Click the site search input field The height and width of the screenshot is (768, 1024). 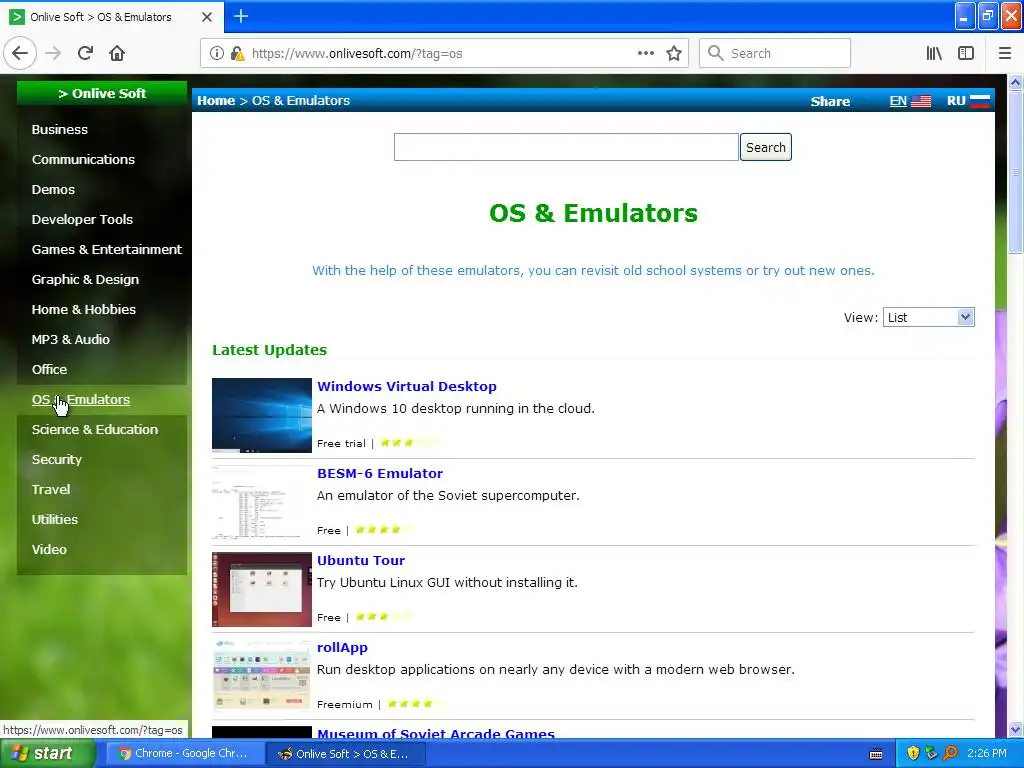pos(566,147)
